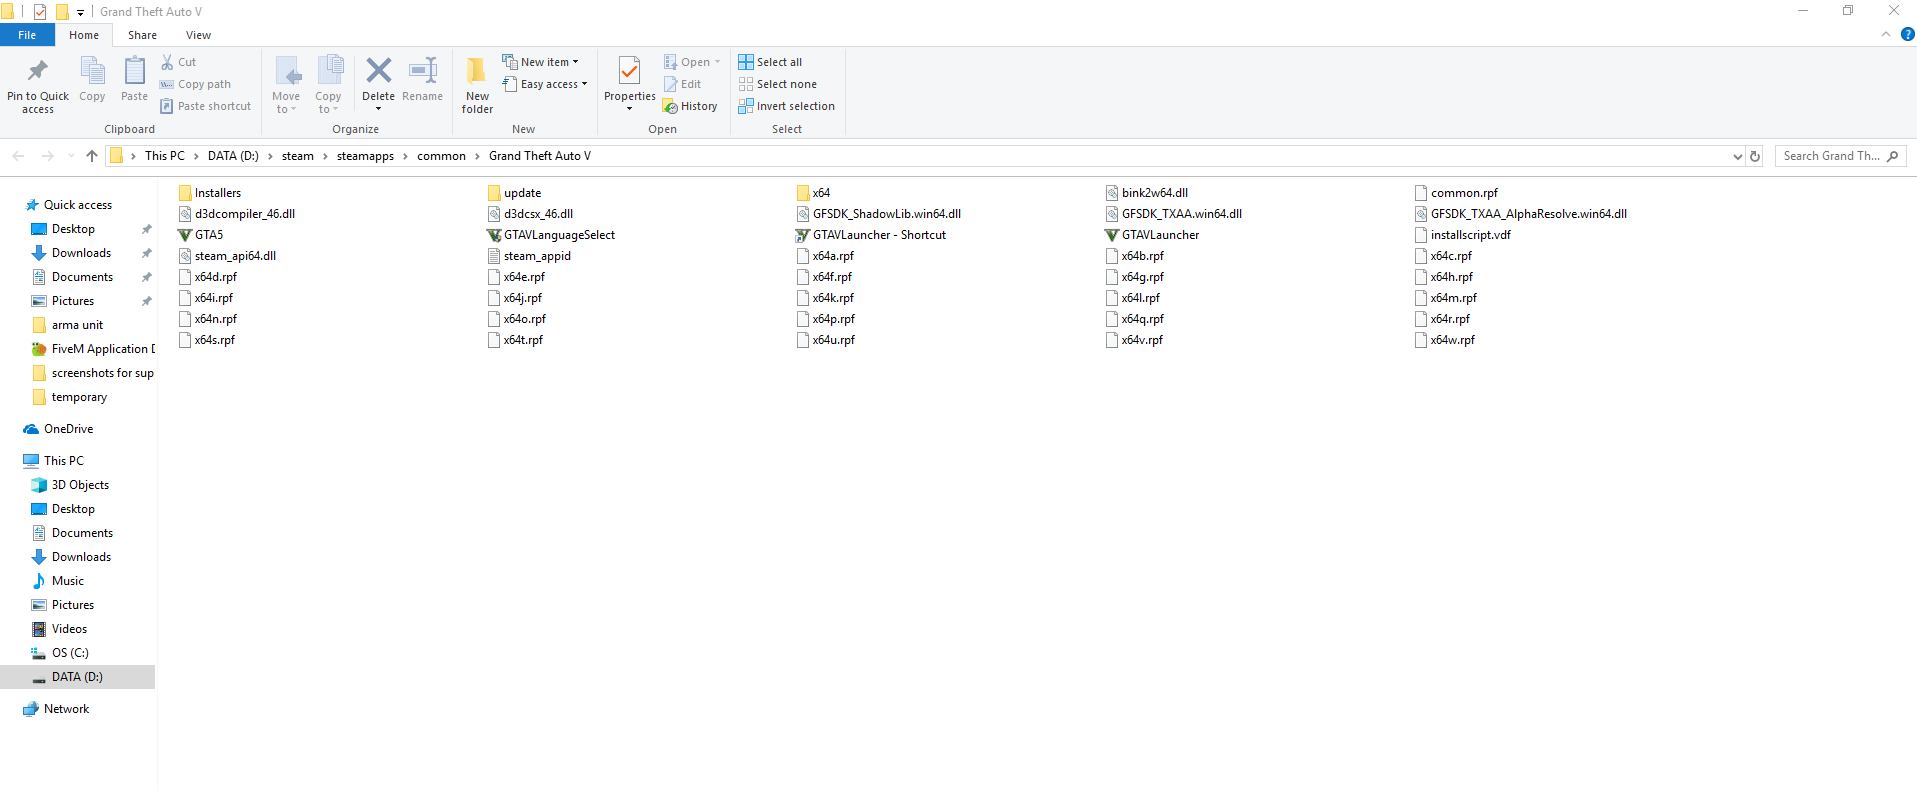
Task: Open Videos folder in the sidebar
Action: 59,629
